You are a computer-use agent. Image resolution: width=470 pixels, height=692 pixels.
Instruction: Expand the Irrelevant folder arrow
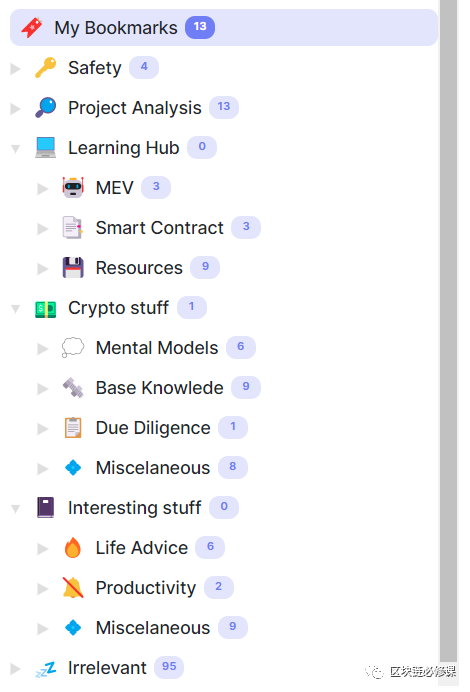pos(15,669)
